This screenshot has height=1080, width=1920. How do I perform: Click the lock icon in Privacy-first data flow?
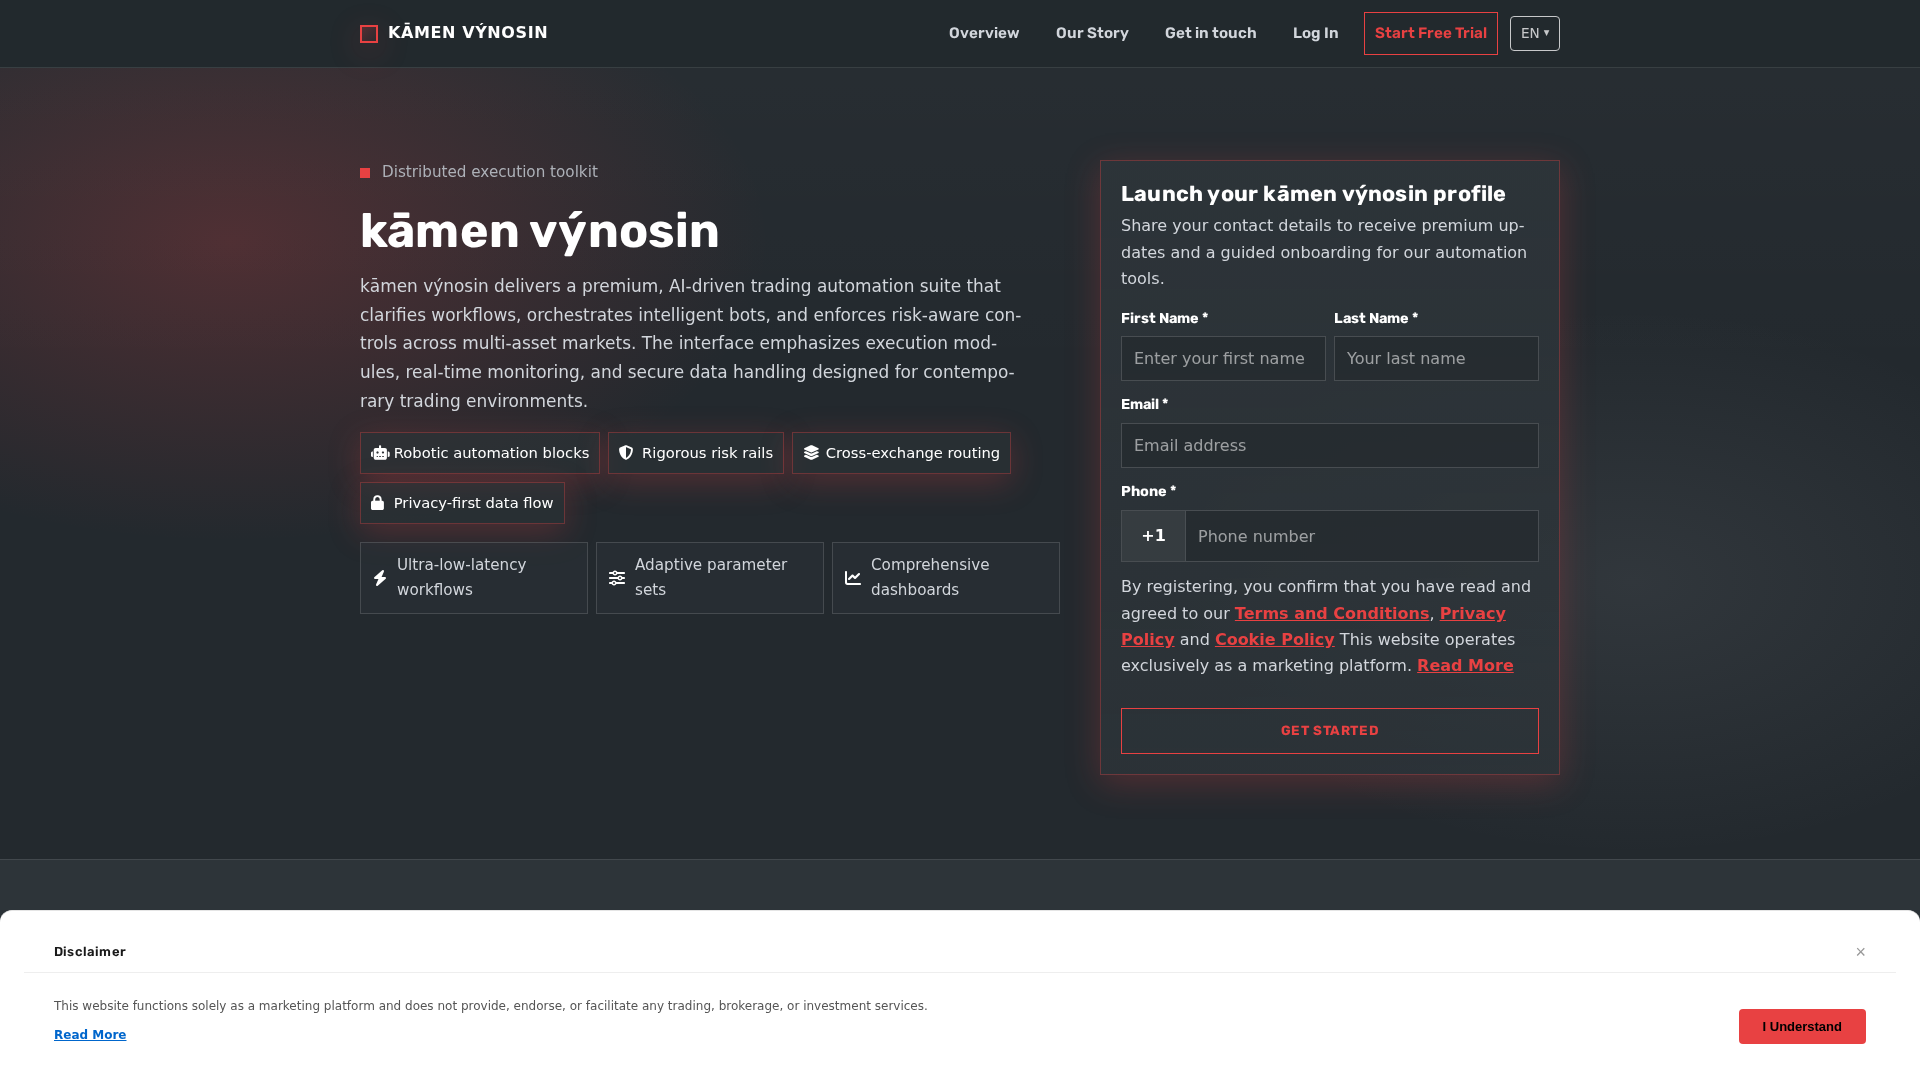tap(378, 503)
